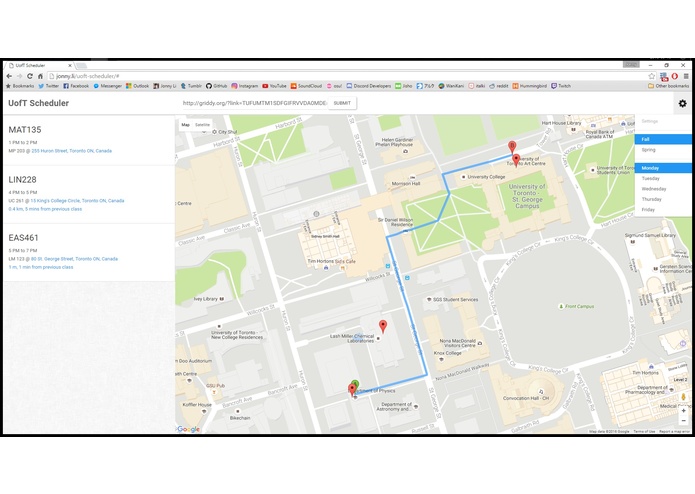The height and width of the screenshot is (494, 695).
Task: Click the browser address bar
Action: pyautogui.click(x=346, y=76)
